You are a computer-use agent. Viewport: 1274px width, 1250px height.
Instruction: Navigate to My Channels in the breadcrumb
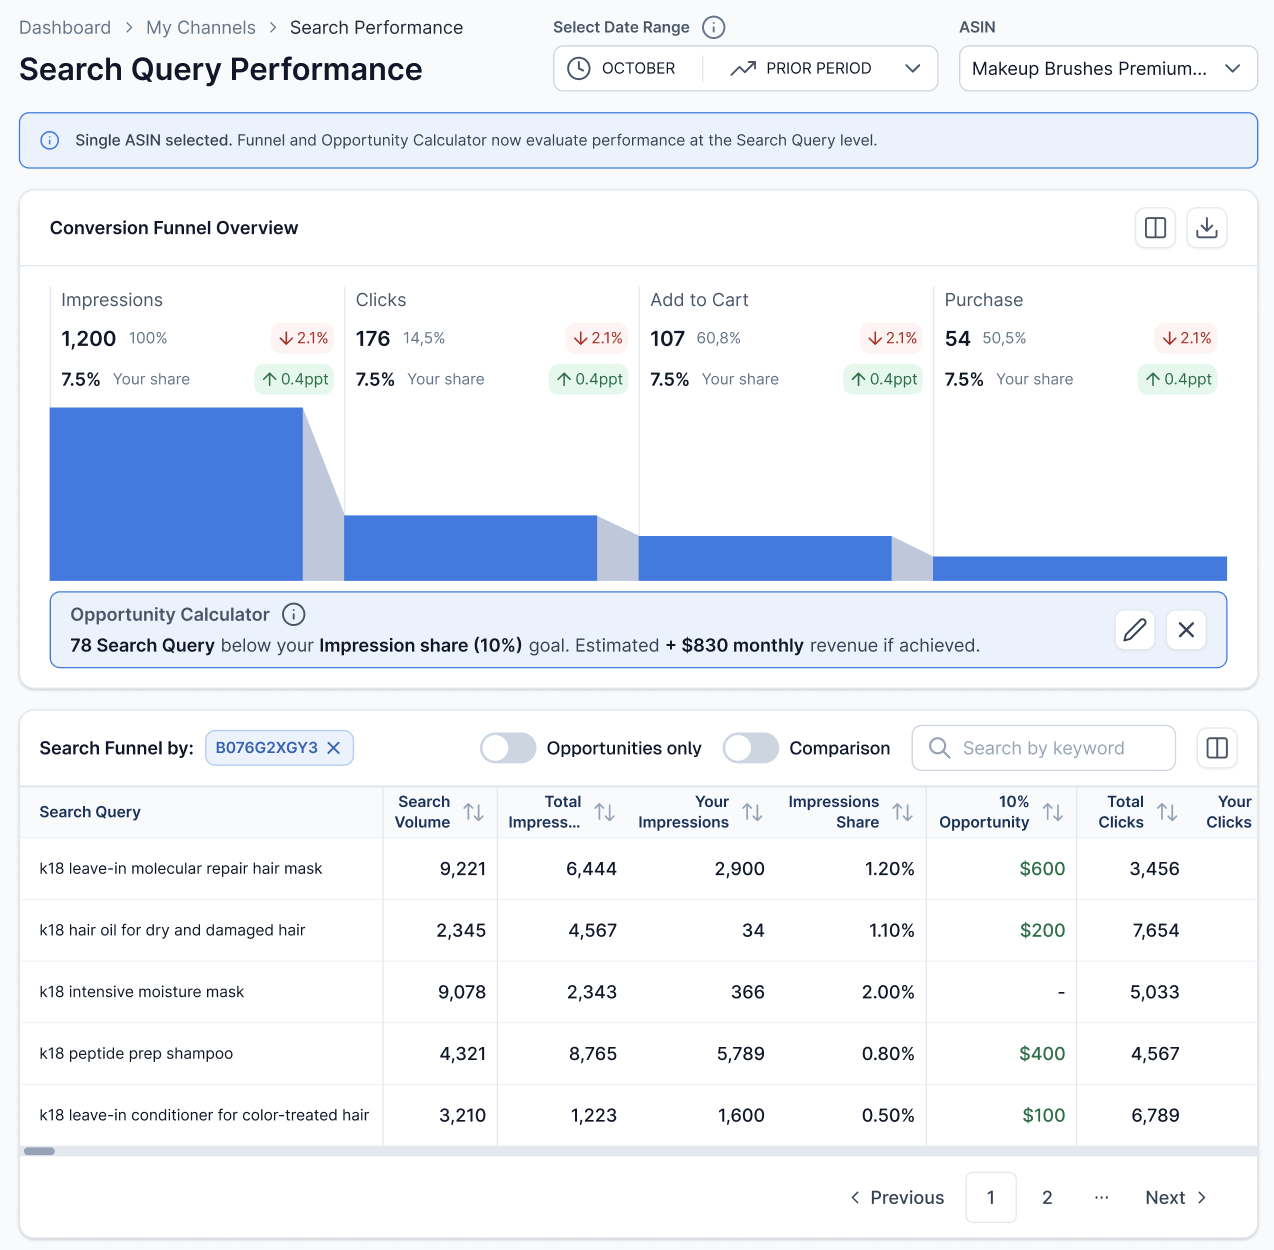point(200,27)
